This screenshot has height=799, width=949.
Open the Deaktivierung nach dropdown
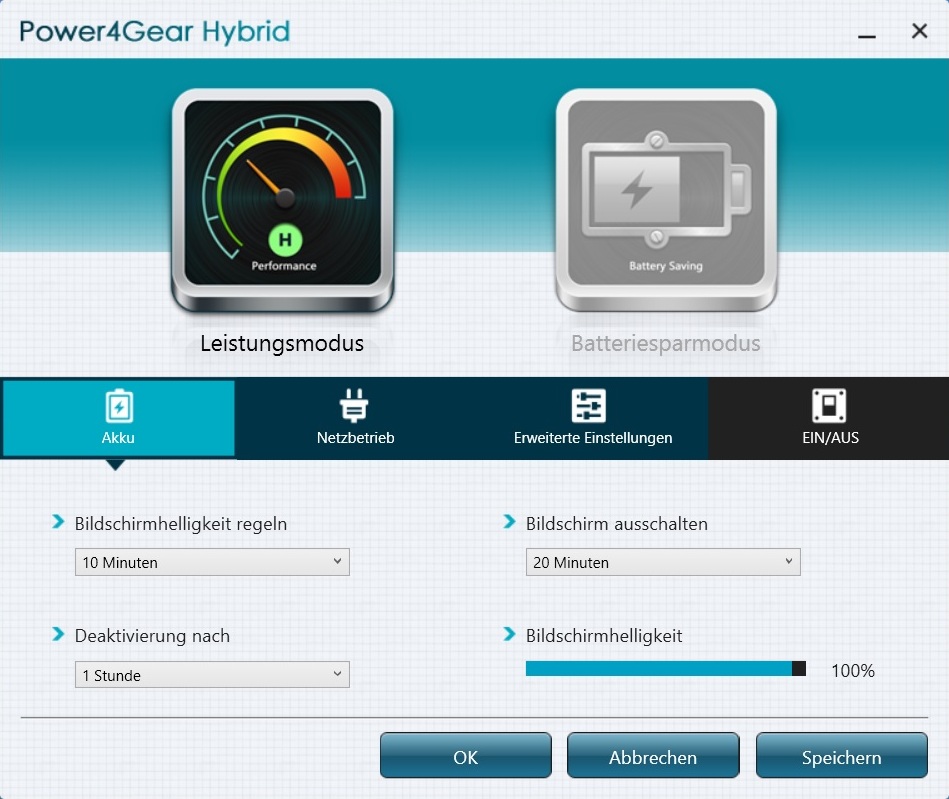tap(212, 674)
